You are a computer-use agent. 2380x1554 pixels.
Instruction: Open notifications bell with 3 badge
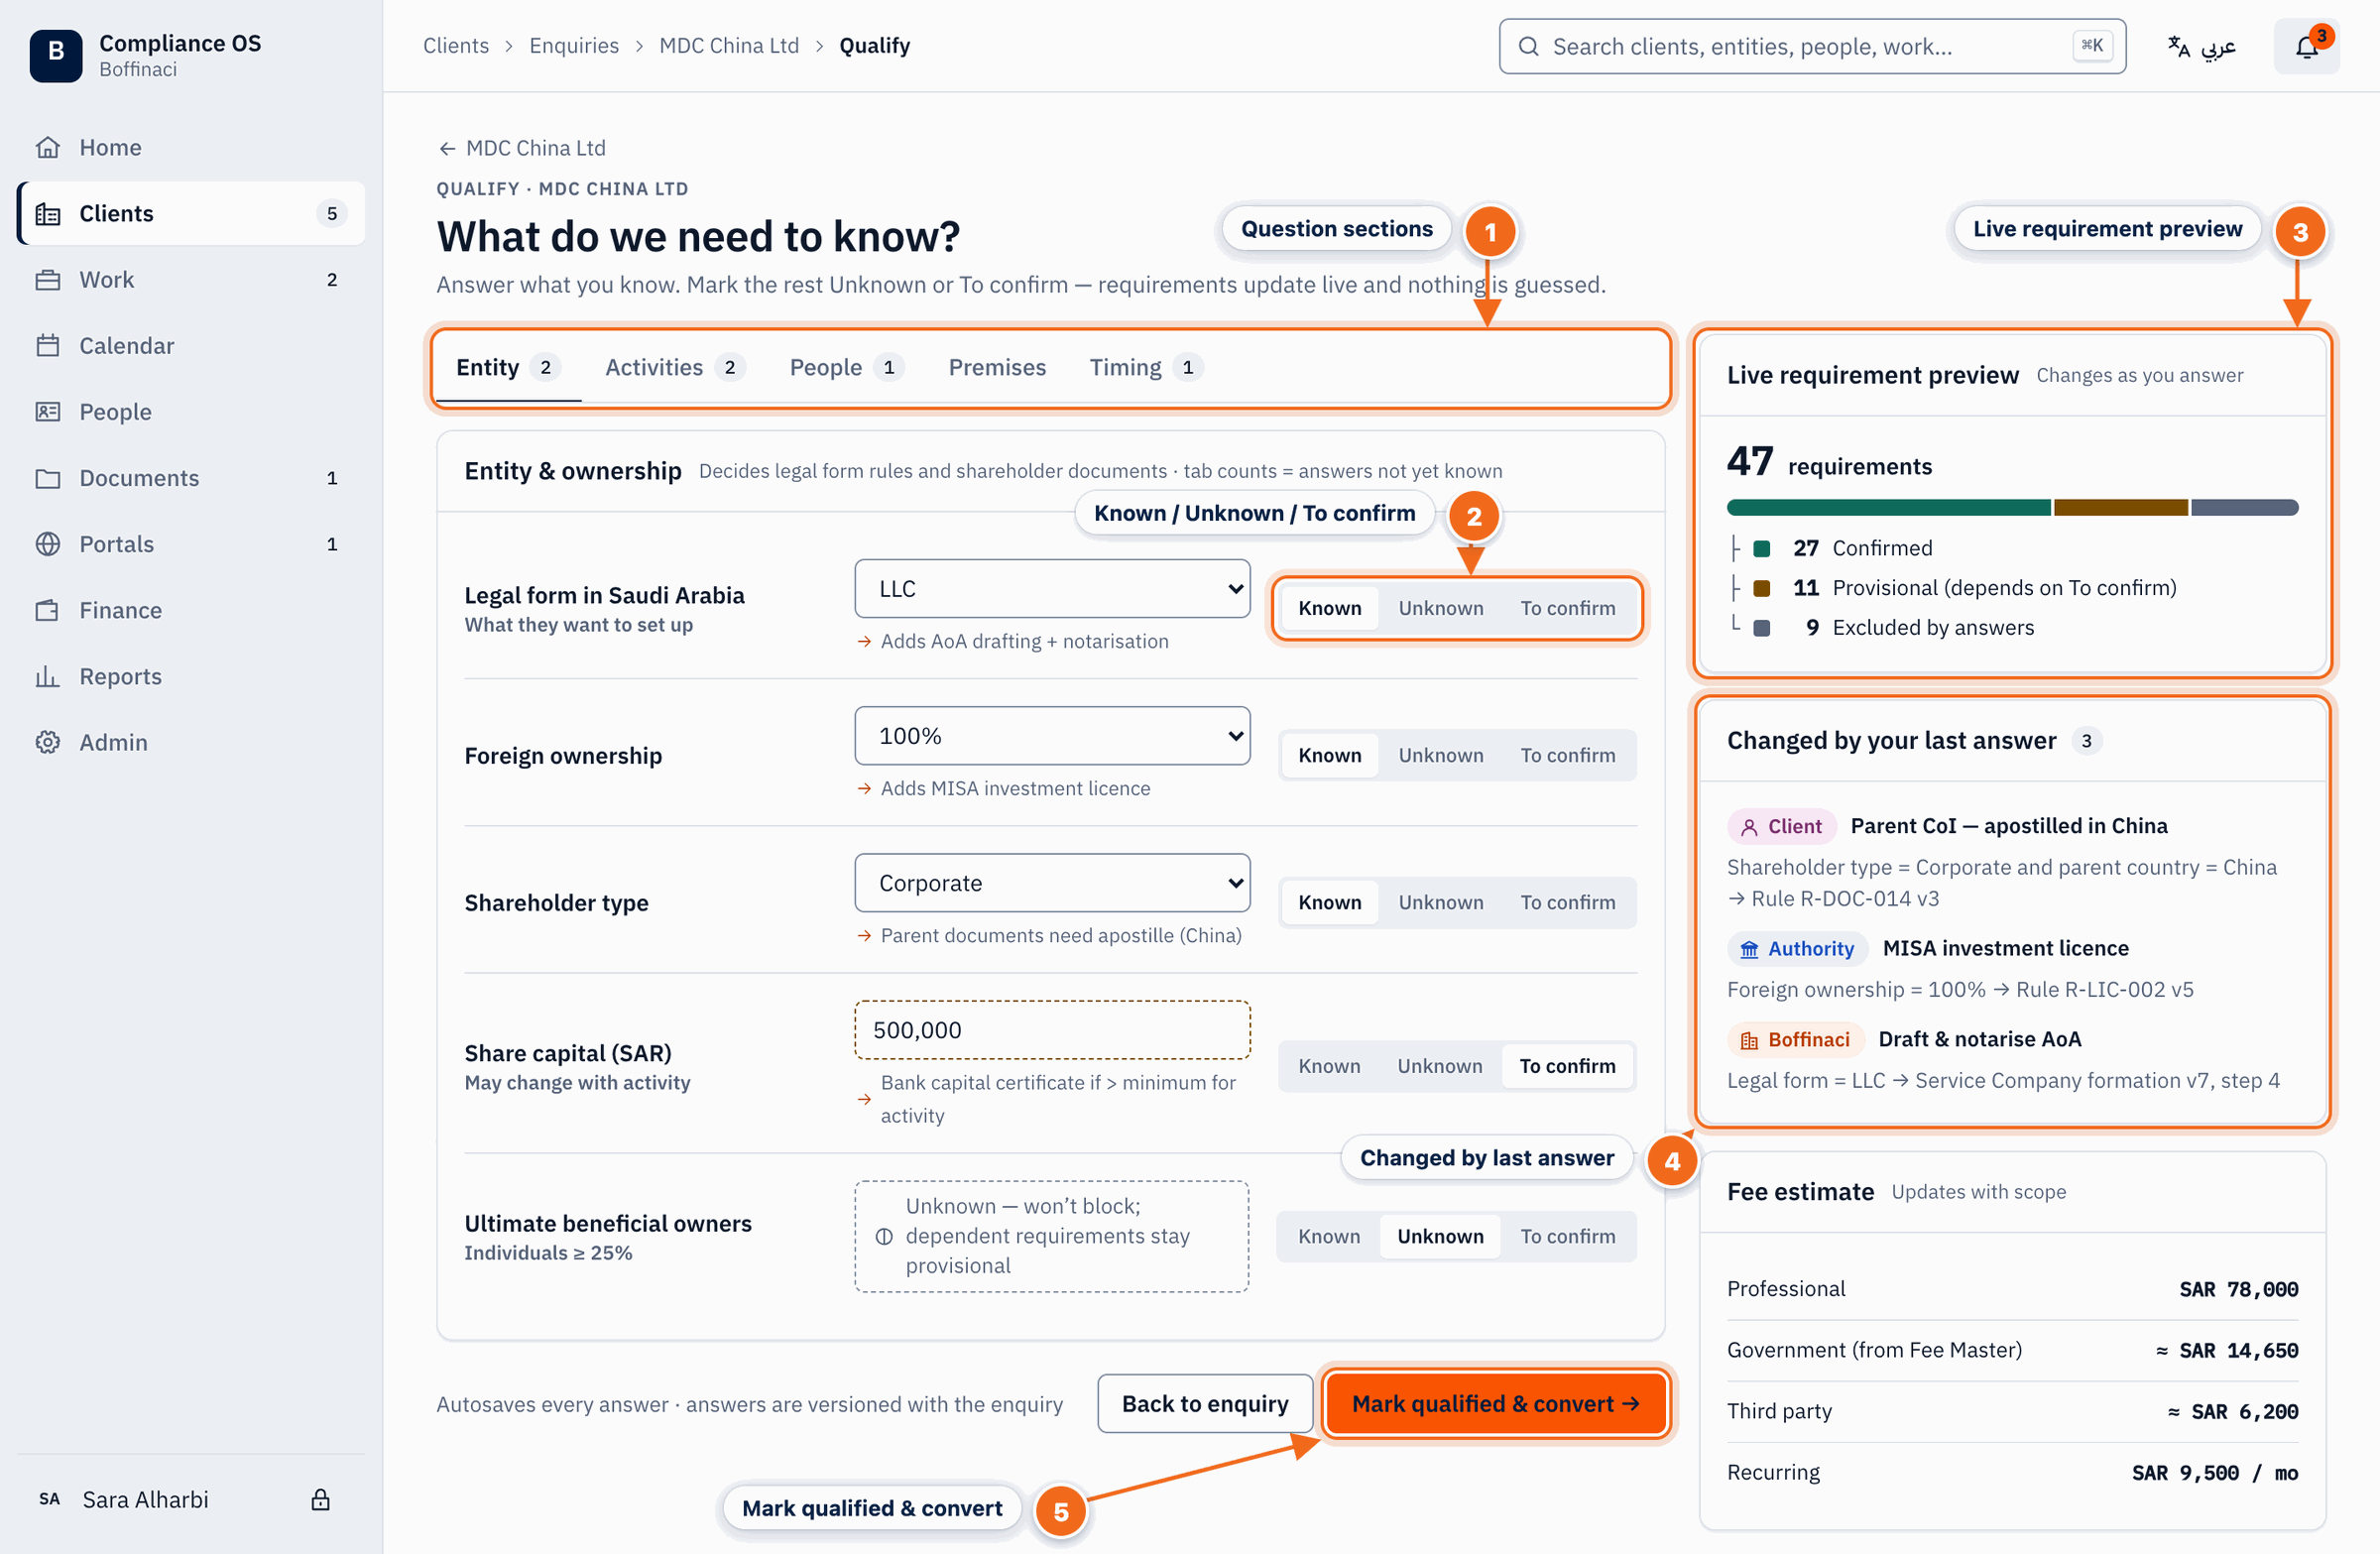click(x=2306, y=46)
